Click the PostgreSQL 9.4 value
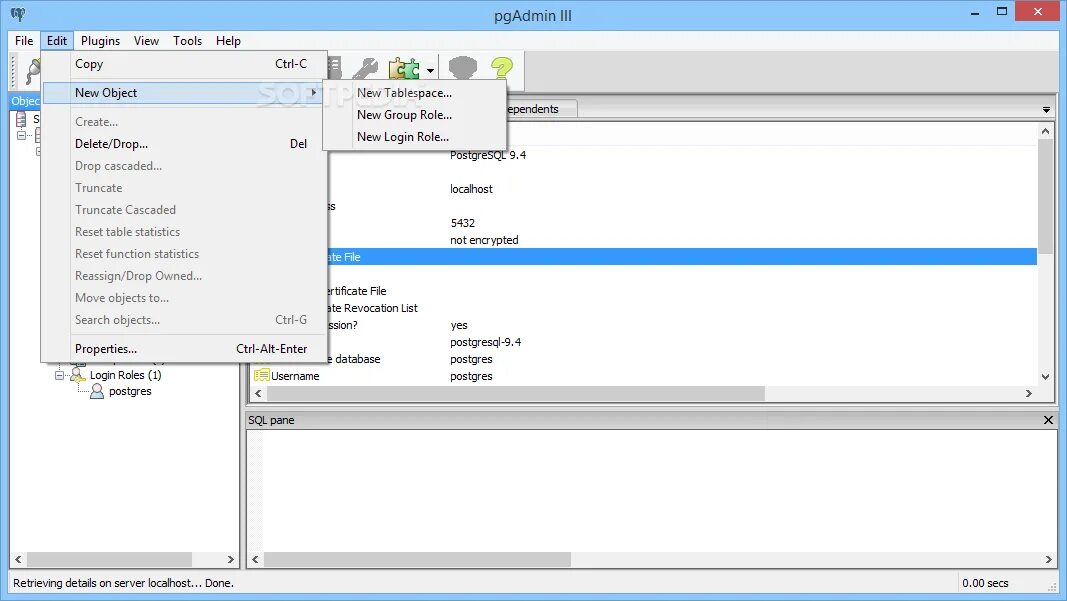The width and height of the screenshot is (1067, 601). pyautogui.click(x=488, y=155)
